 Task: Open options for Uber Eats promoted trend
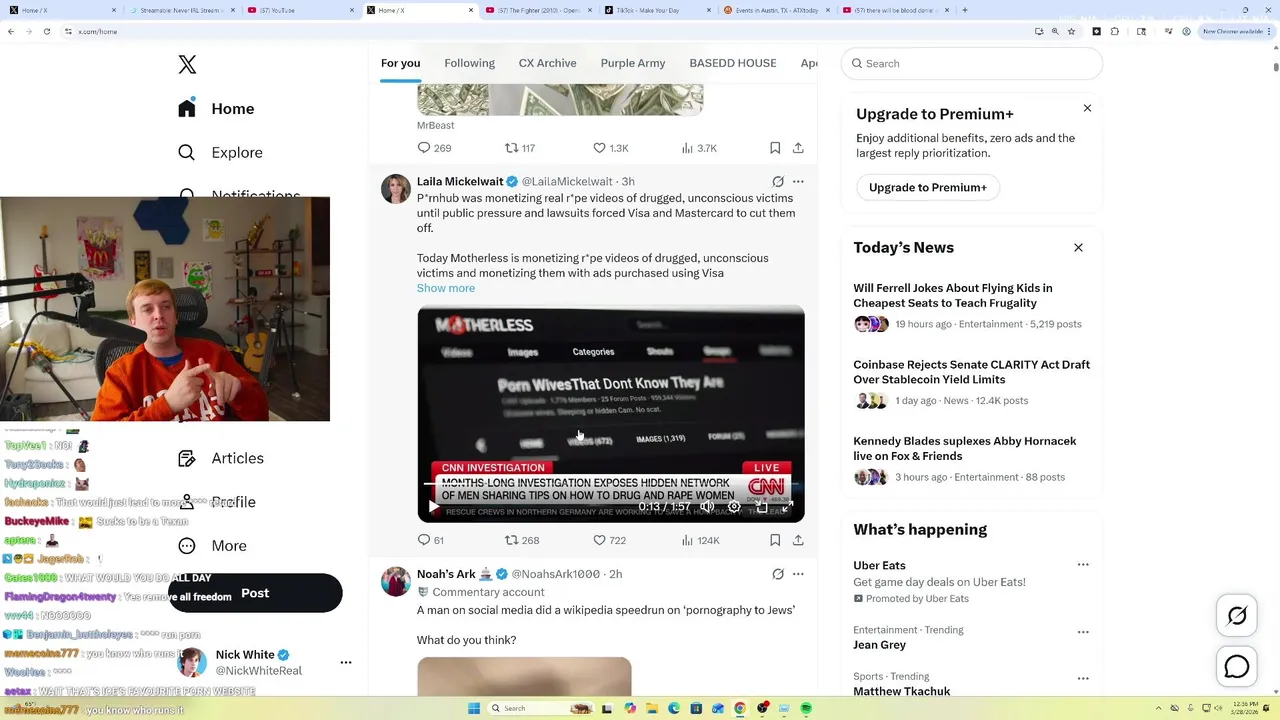click(1083, 565)
